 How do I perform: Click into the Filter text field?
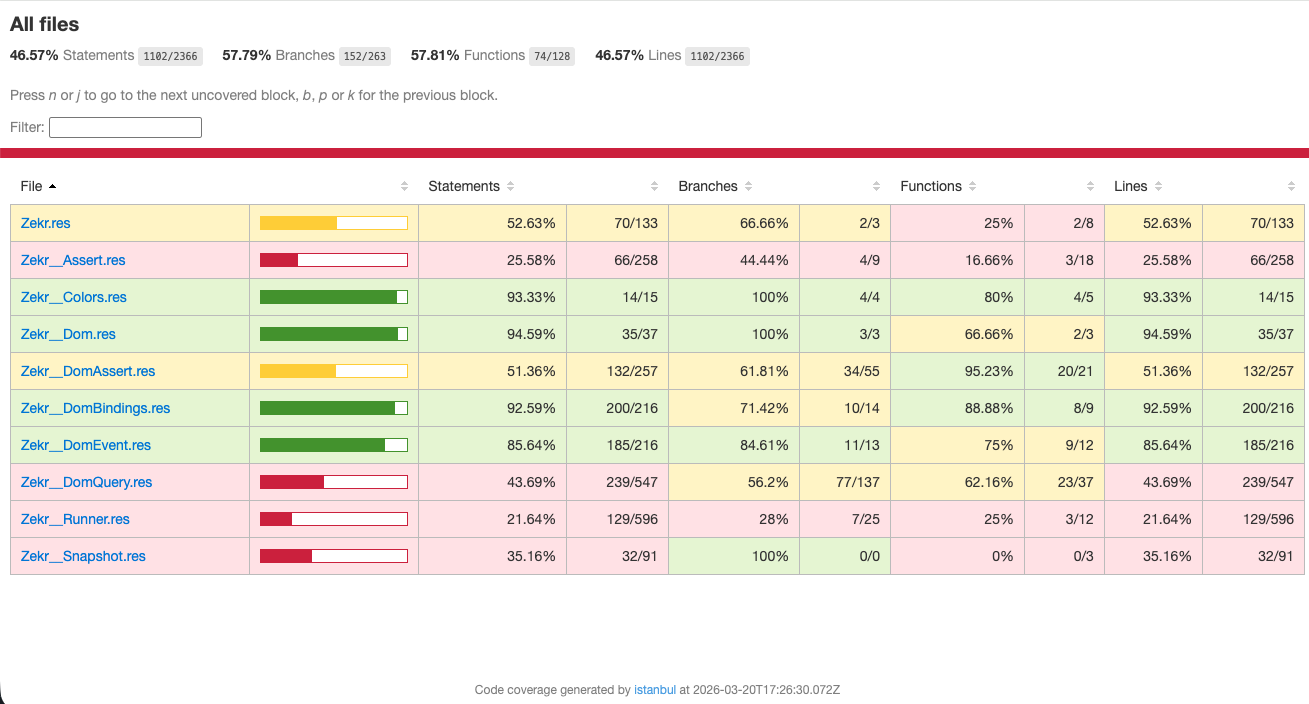coord(125,127)
